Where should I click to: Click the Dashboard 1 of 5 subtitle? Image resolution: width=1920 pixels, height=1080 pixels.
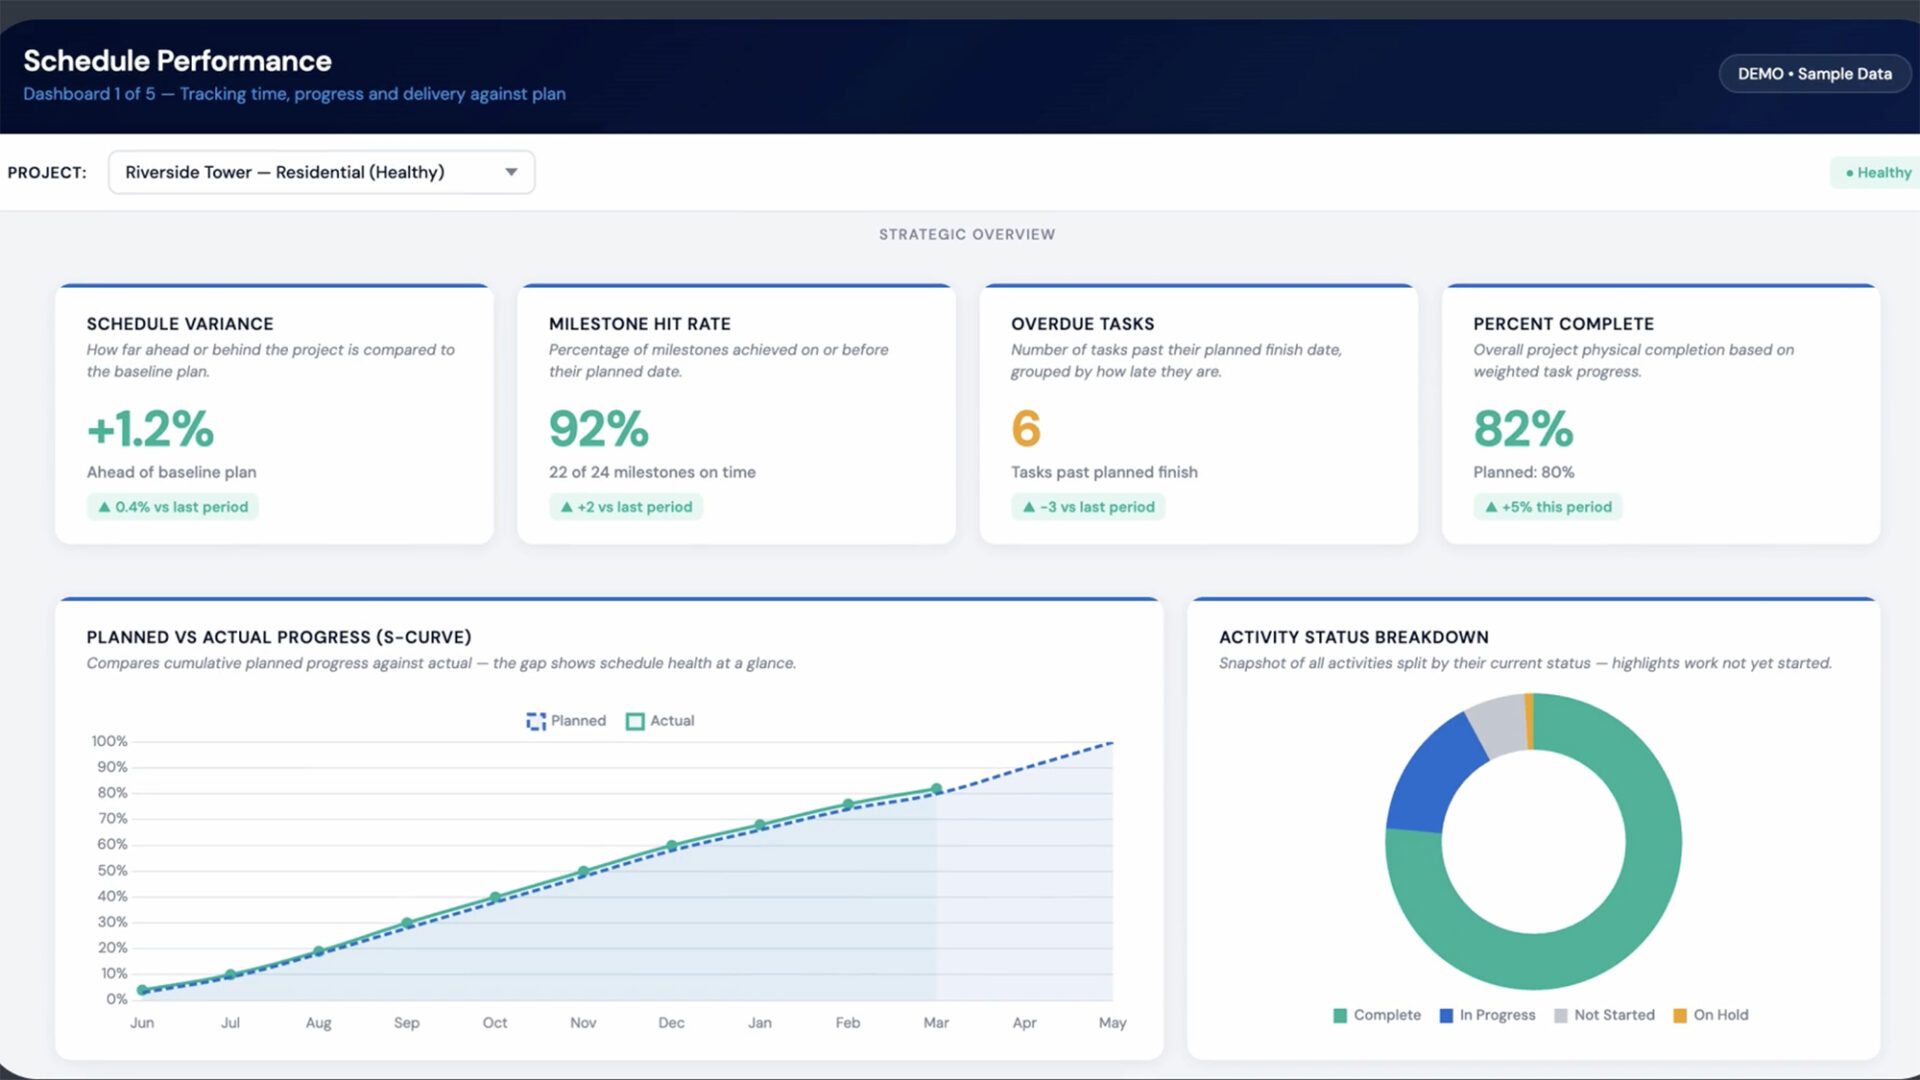(x=294, y=94)
